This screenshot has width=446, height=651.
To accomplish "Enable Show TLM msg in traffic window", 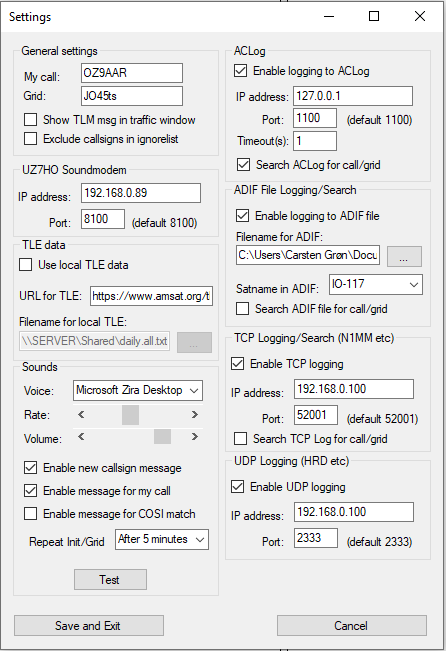I will coord(30,120).
